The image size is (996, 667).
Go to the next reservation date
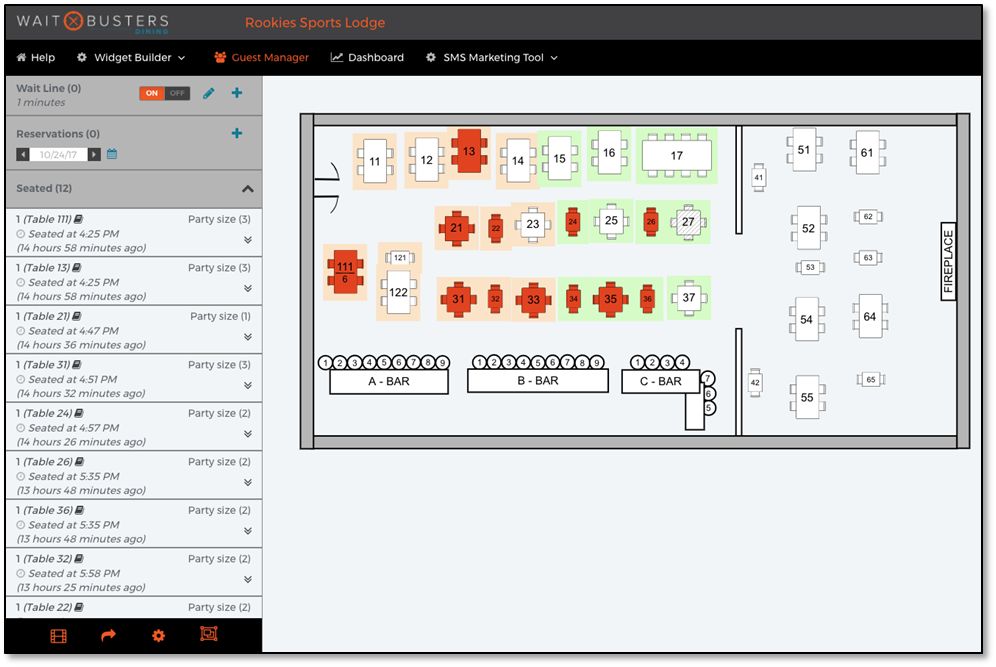(94, 154)
